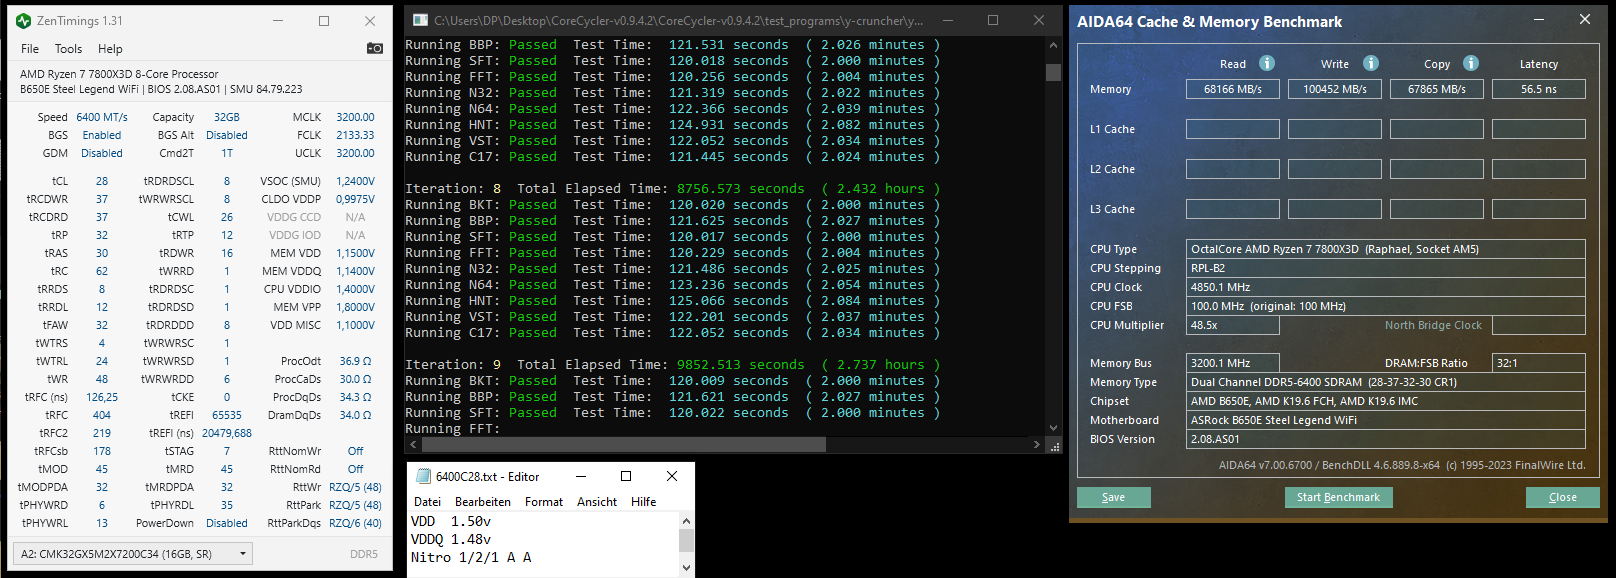Viewport: 1616px width, 578px height.
Task: Click the PowerDown value Disabled
Action: (x=227, y=523)
